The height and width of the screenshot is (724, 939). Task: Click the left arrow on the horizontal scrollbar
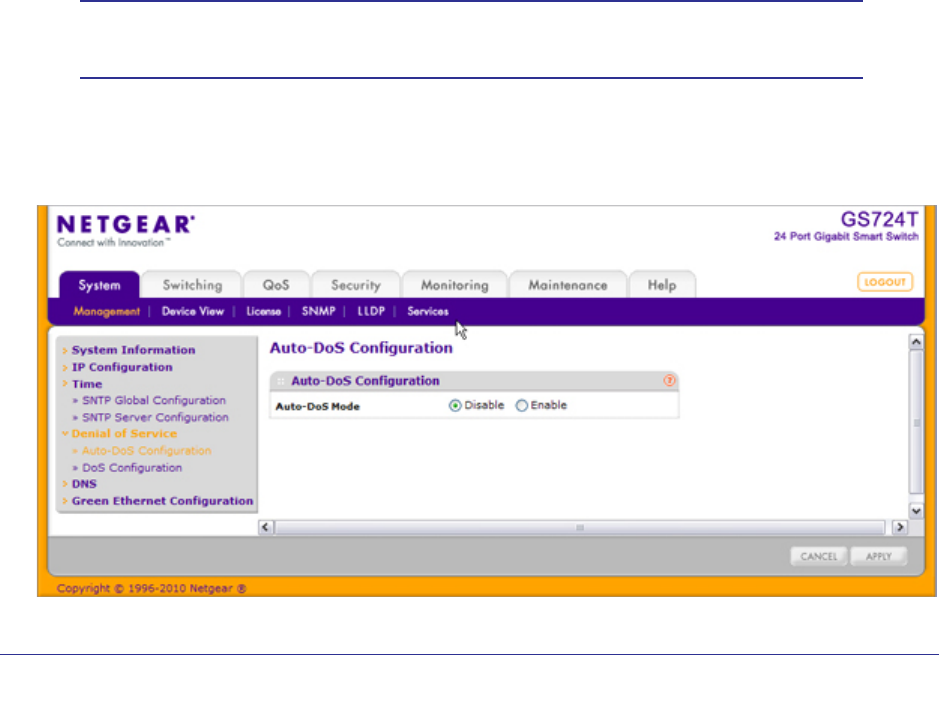point(266,527)
